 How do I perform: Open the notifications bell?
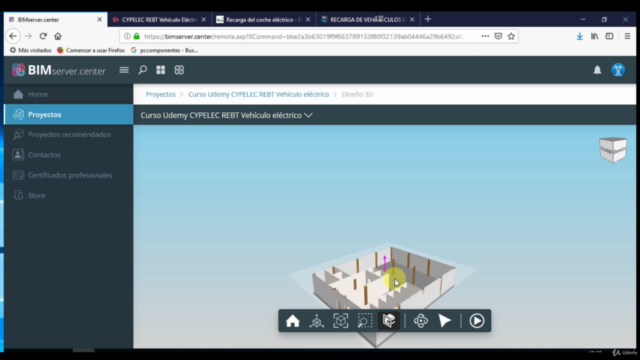597,70
